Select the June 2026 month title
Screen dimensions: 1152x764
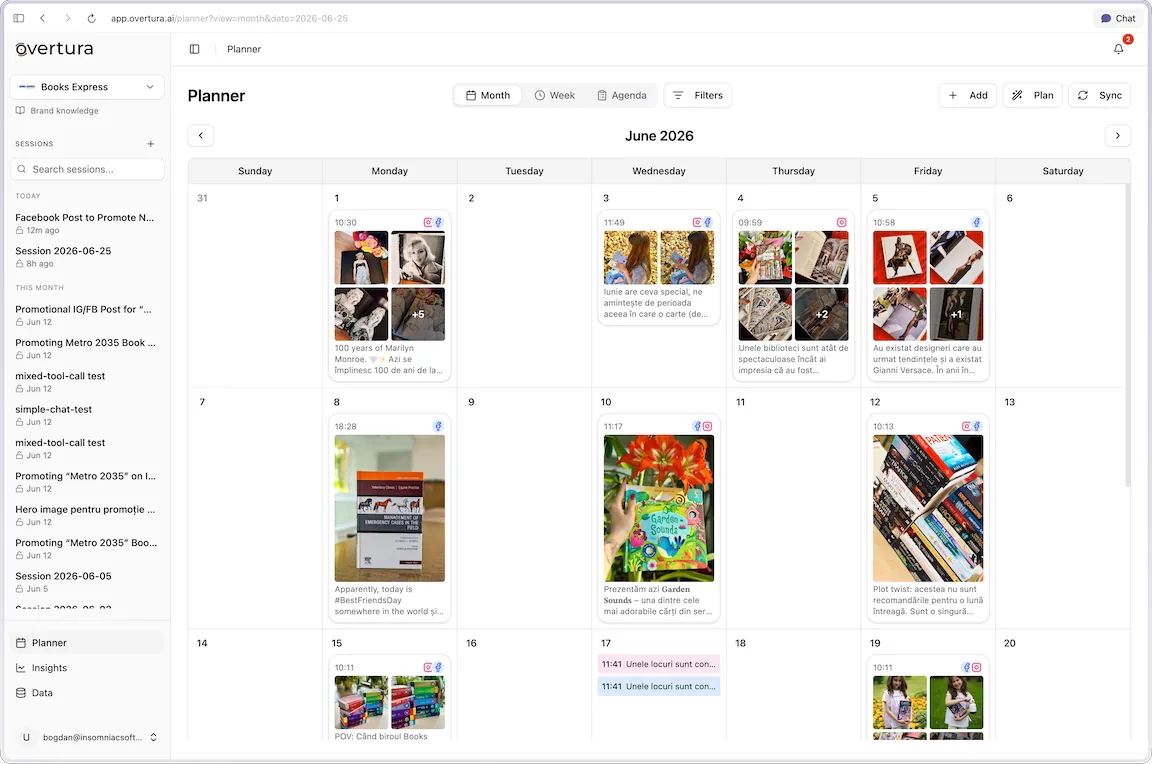tap(659, 136)
